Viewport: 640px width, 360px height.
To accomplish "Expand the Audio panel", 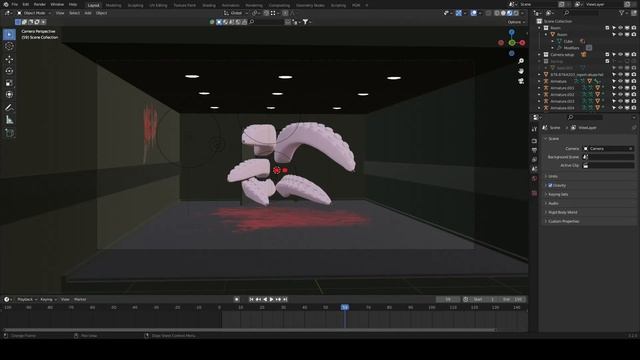I will (553, 203).
